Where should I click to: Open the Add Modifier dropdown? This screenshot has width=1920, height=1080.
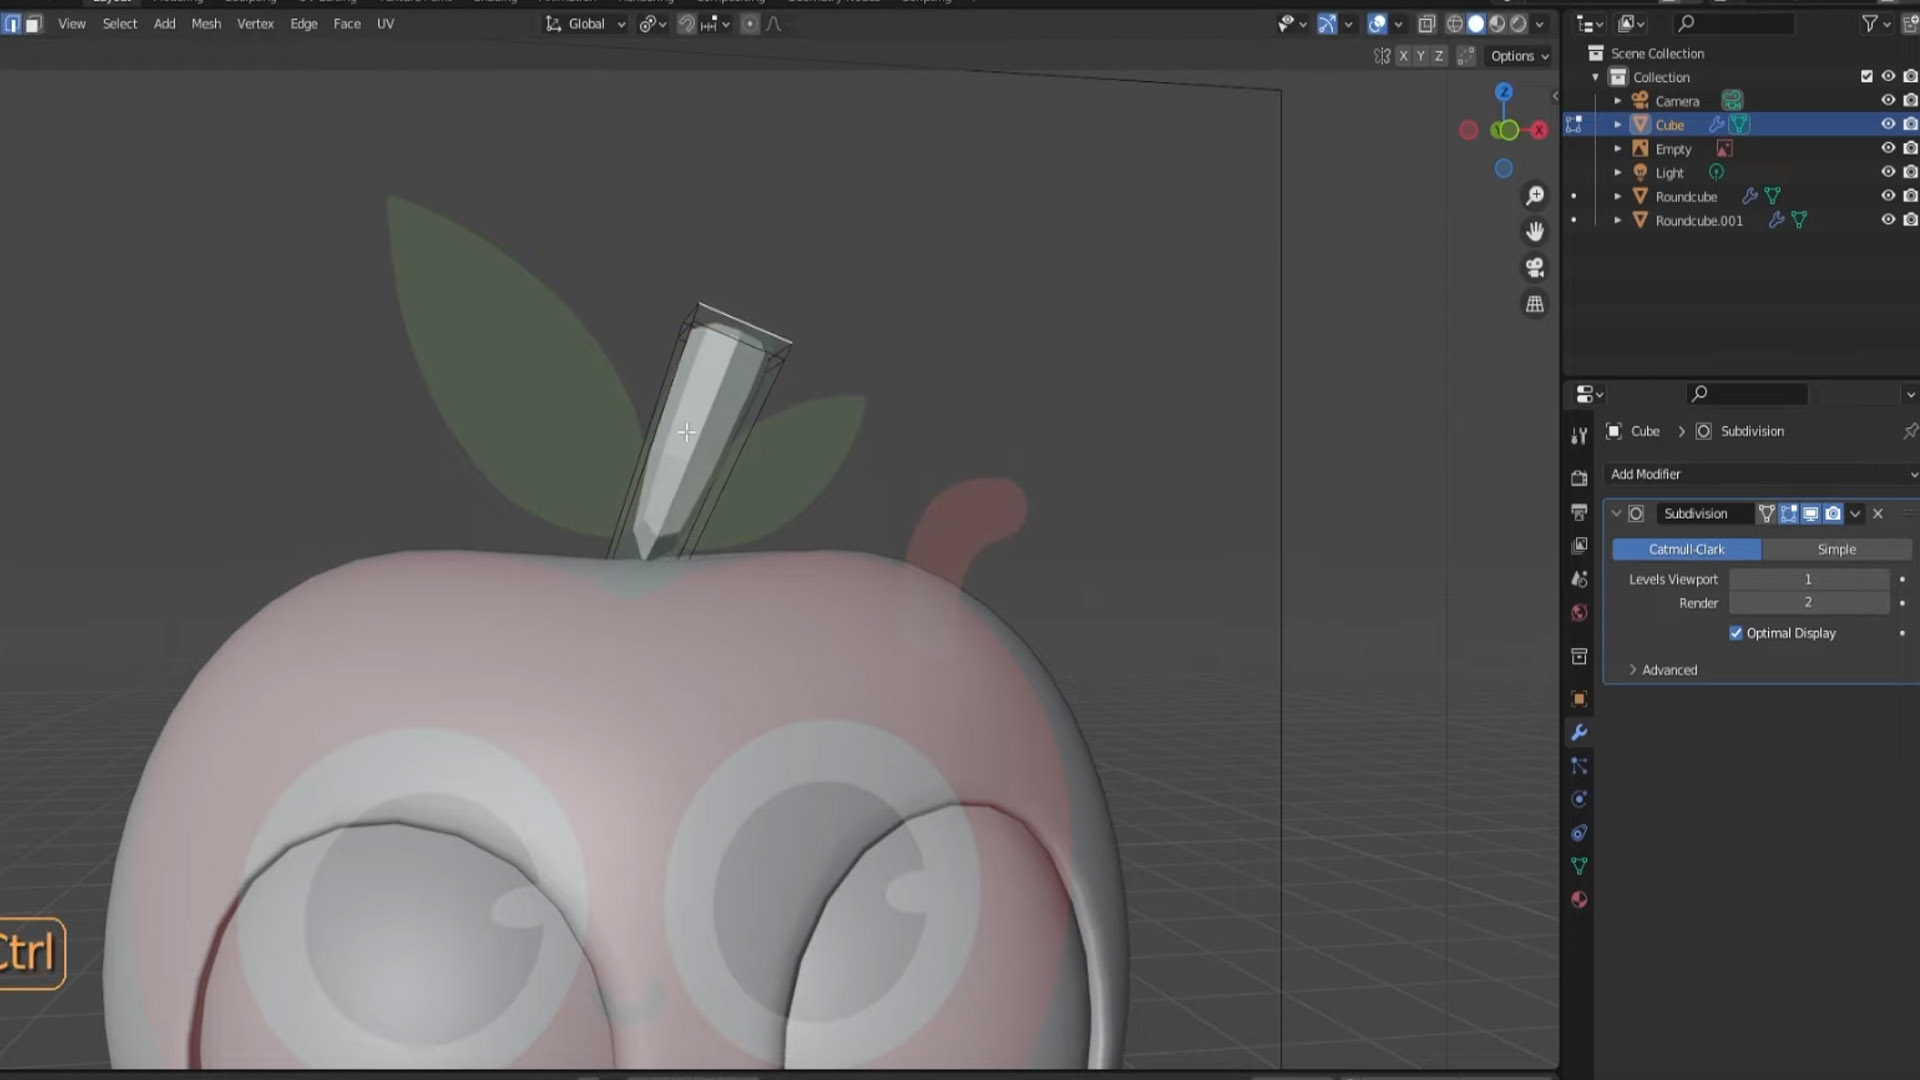pyautogui.click(x=1760, y=474)
